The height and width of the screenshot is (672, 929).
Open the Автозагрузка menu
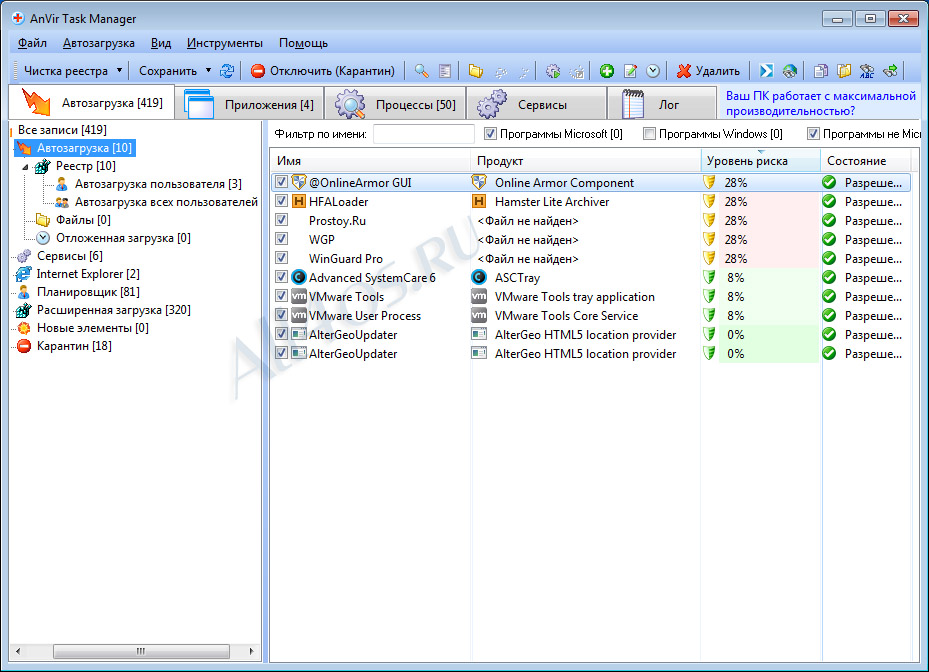coord(98,43)
